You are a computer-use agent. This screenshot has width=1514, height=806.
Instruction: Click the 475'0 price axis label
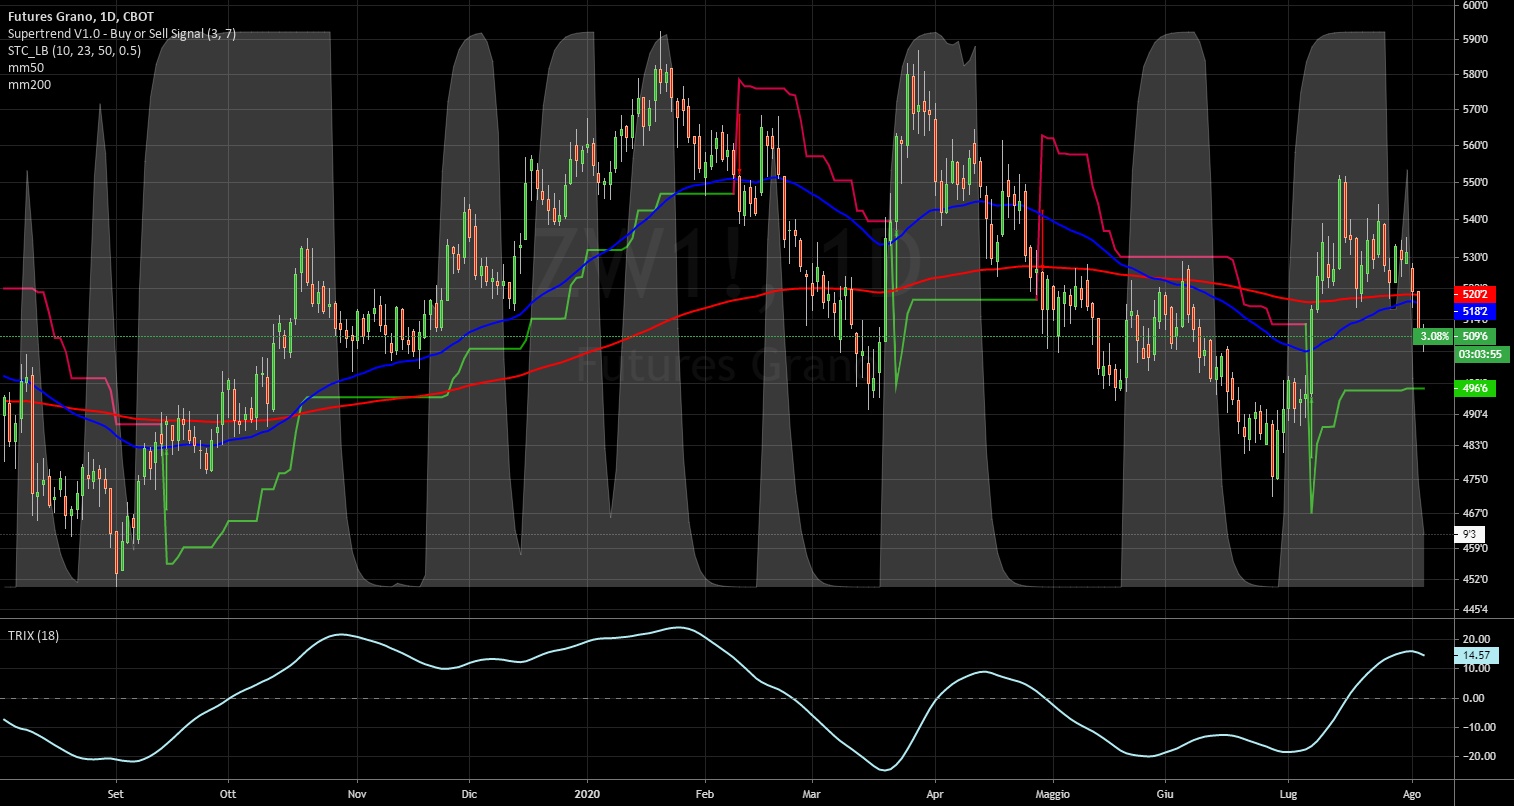coord(1475,479)
